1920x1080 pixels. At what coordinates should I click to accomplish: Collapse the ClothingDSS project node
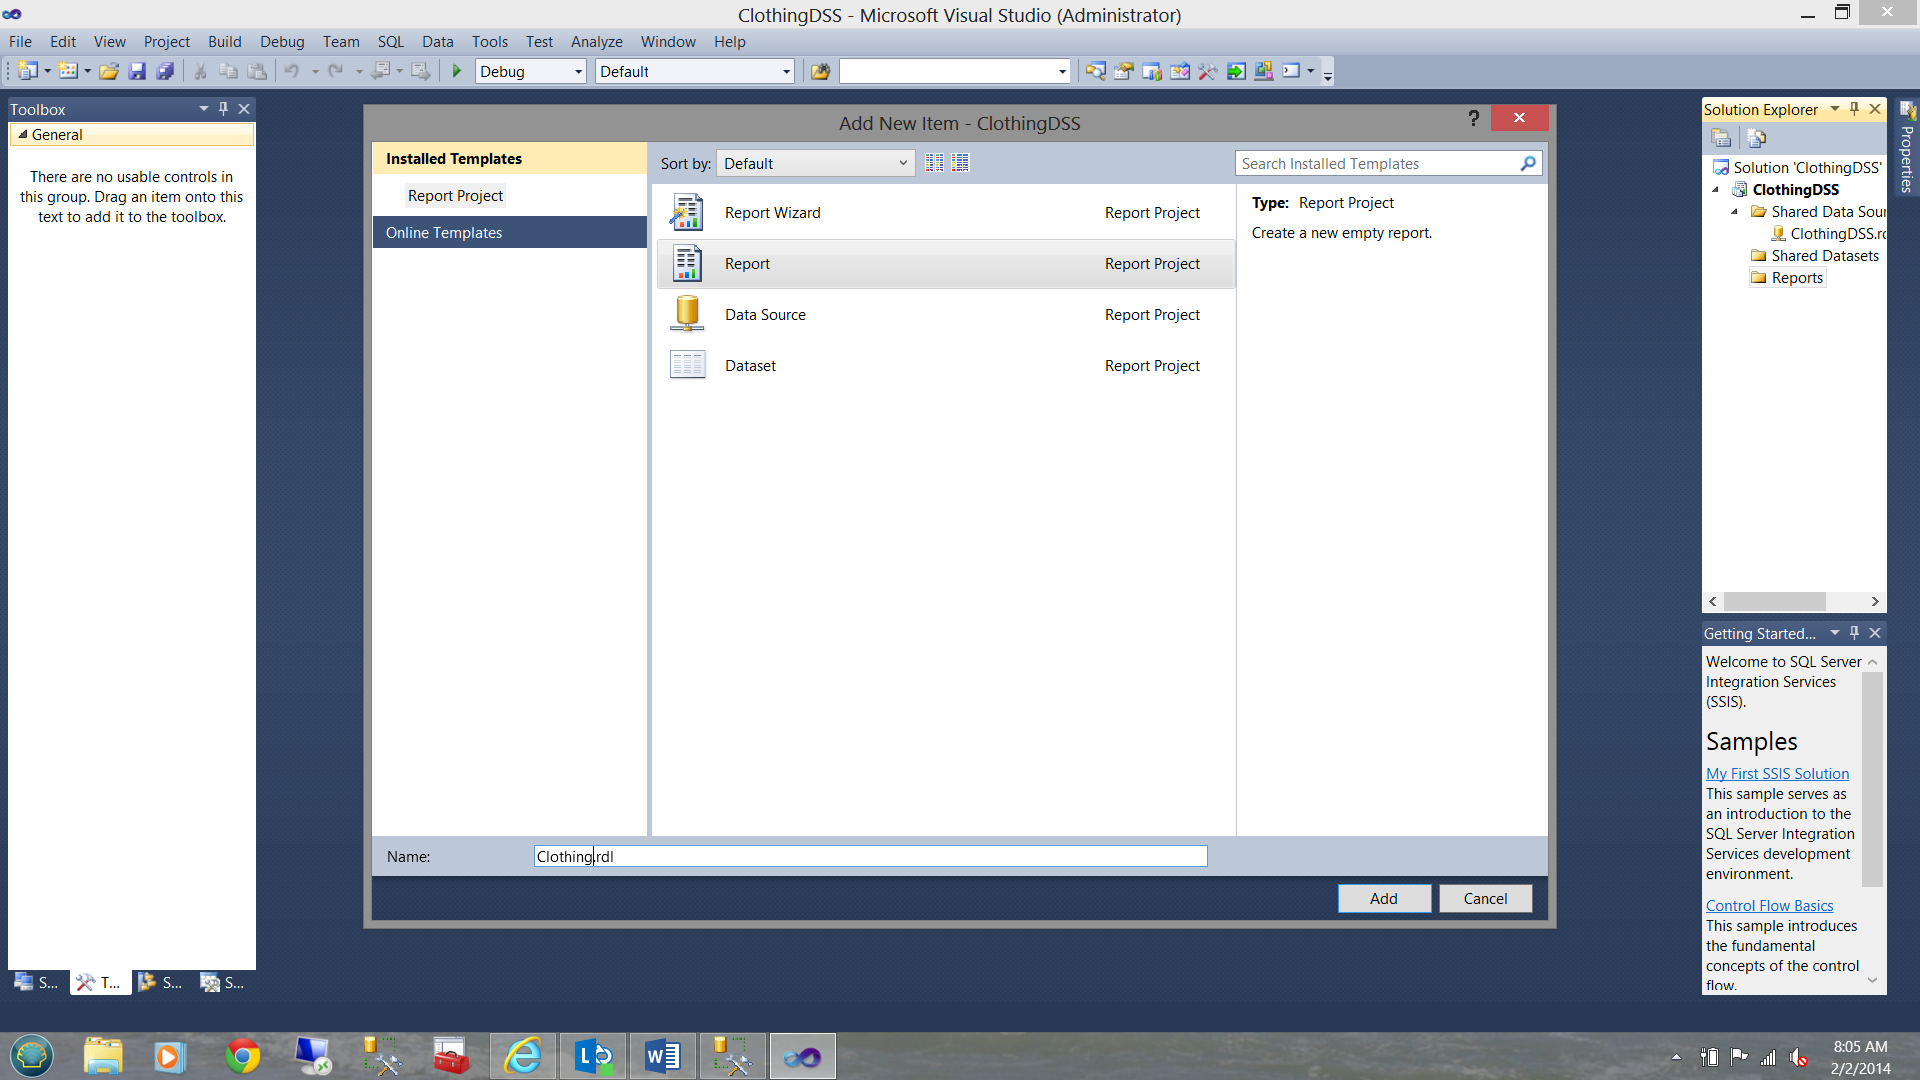pos(1716,190)
